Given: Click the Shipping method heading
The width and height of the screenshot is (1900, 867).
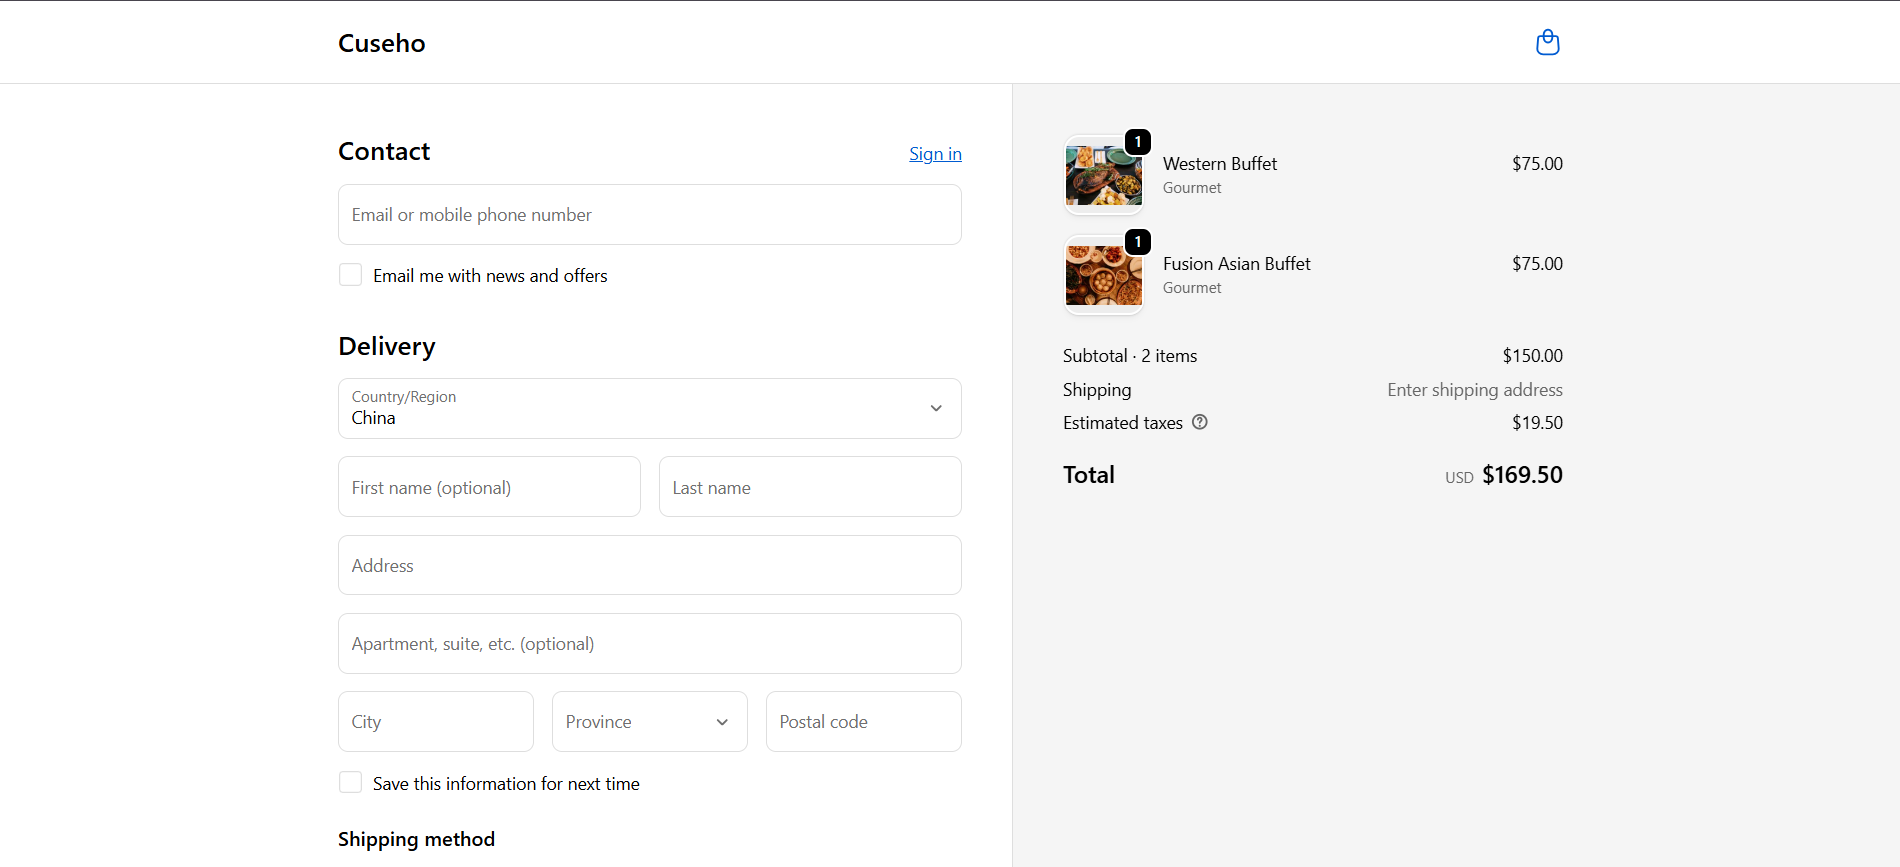Looking at the screenshot, I should tap(416, 839).
